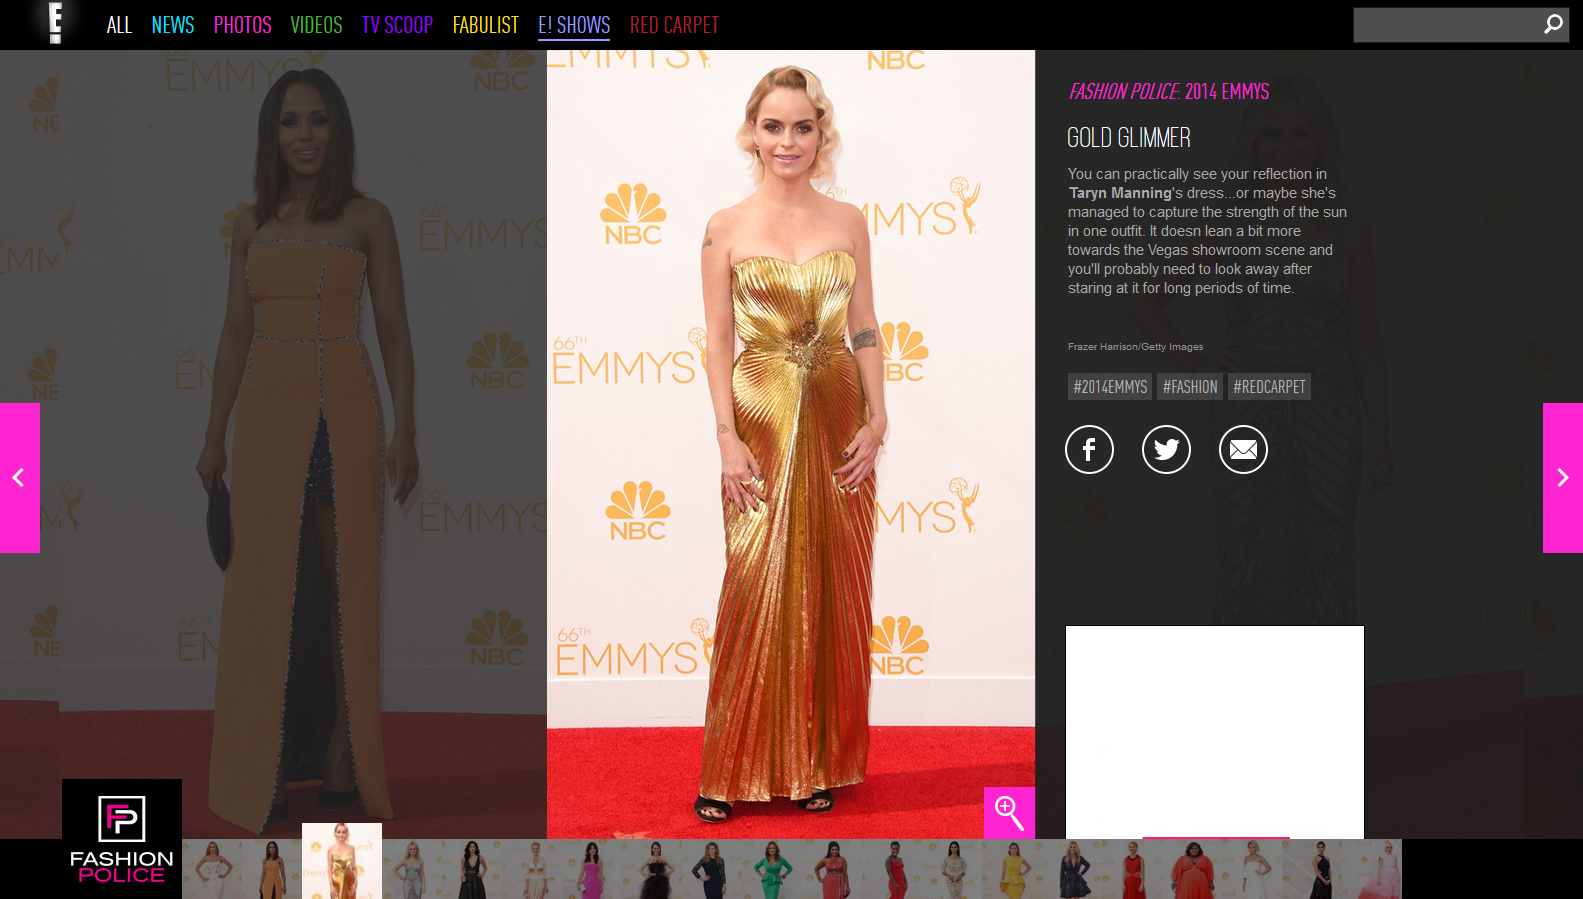This screenshot has width=1583, height=899.
Task: Open the Fashion Police: 2014 Emmys gallery link
Action: coord(1168,92)
